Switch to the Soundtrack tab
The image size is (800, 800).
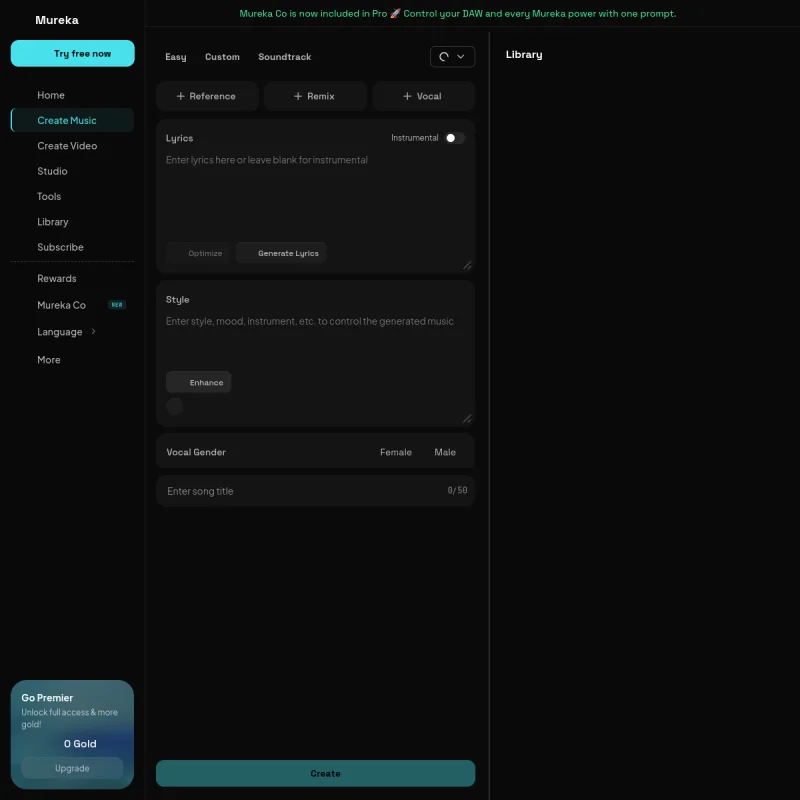coord(284,57)
